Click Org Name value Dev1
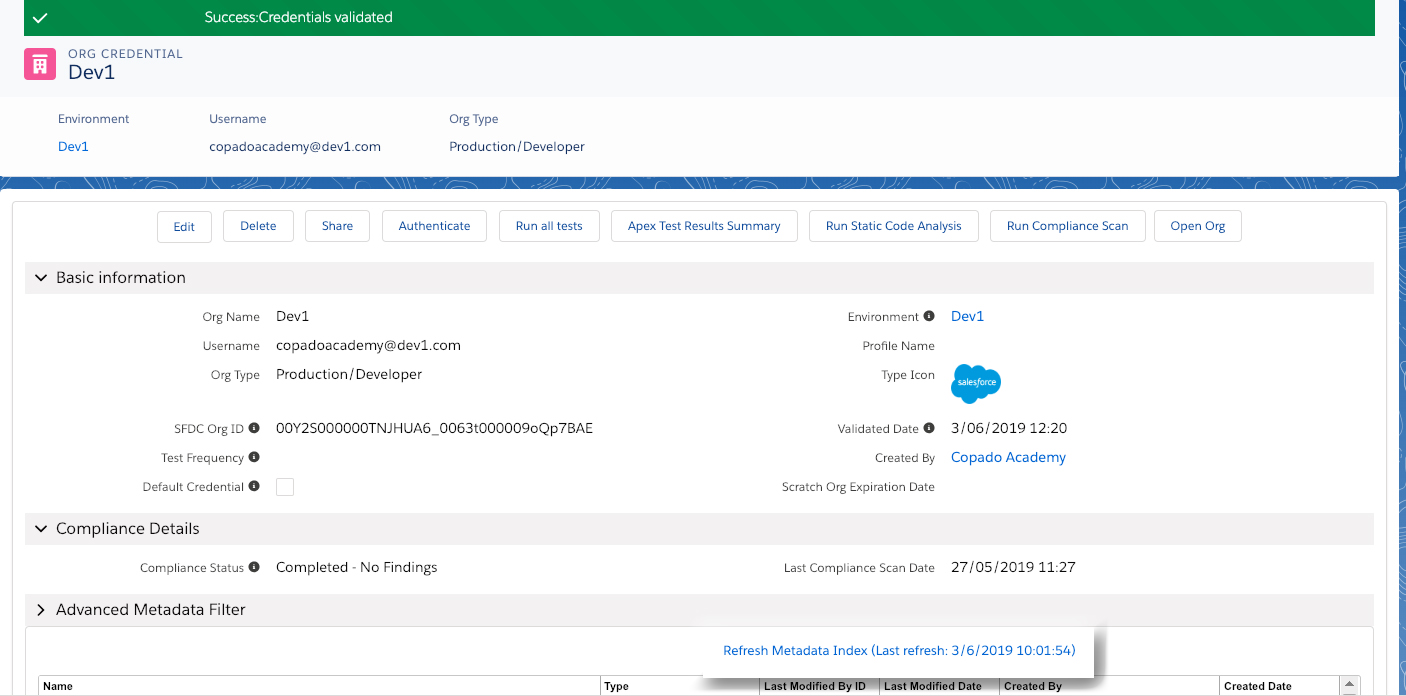 pos(293,316)
